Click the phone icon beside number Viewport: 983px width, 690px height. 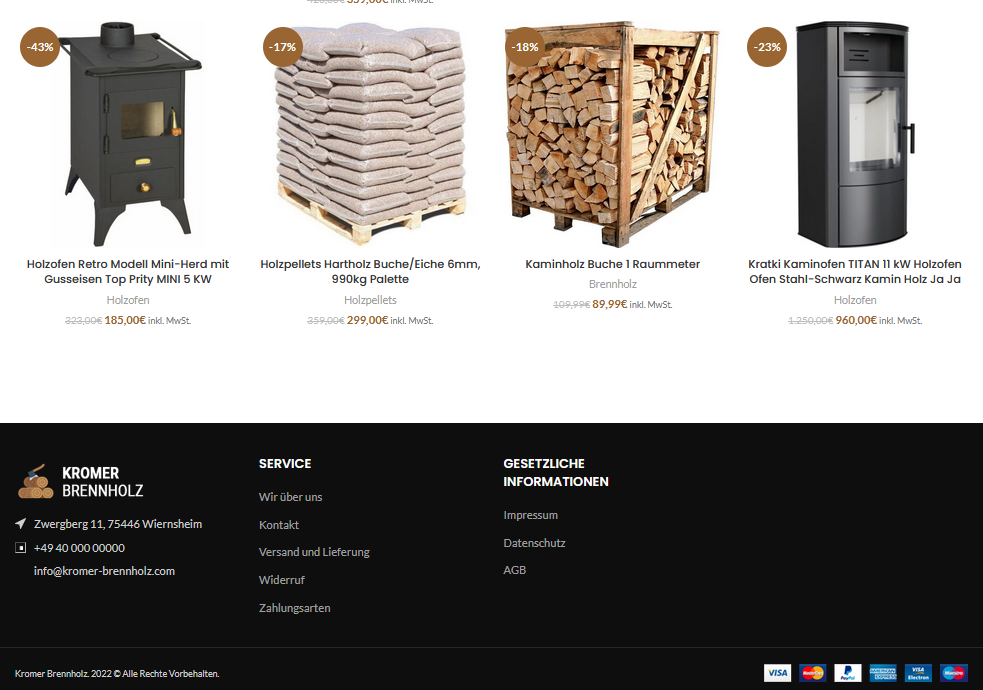(x=21, y=548)
